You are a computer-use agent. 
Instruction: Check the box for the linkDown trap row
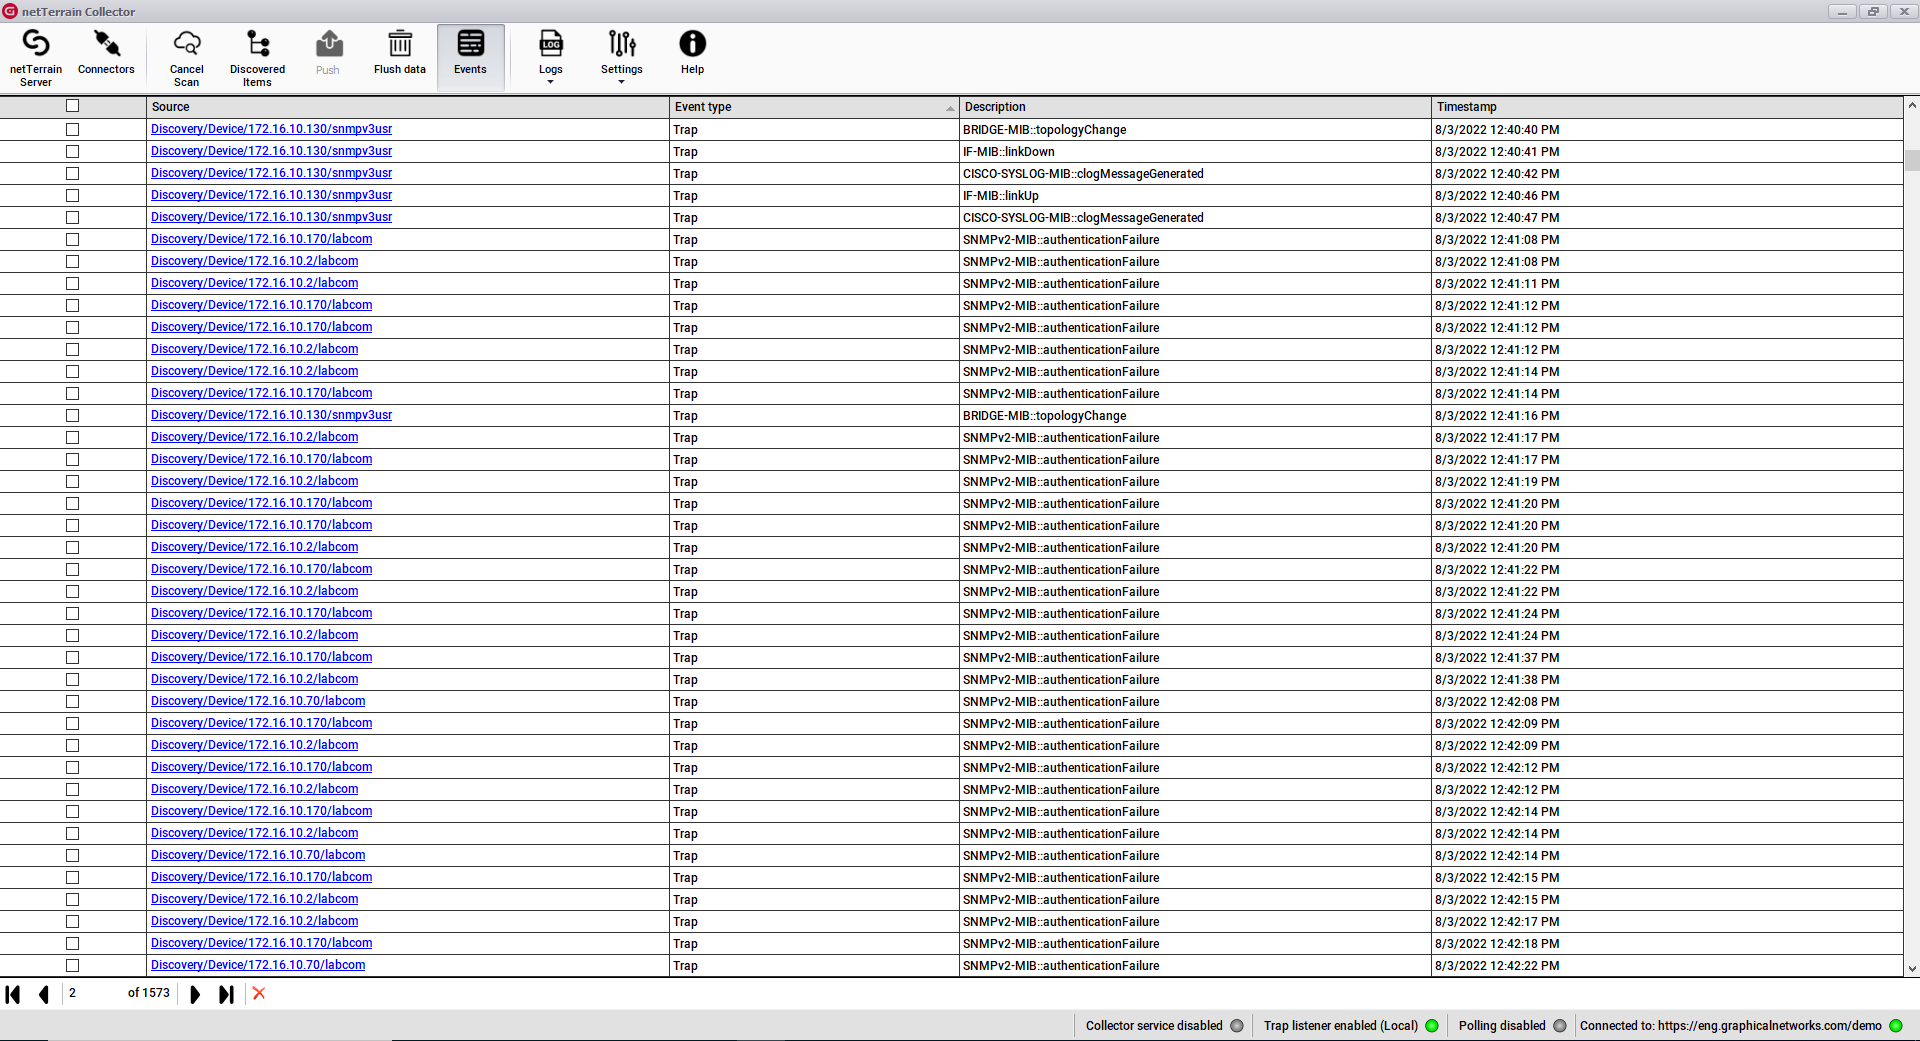click(72, 152)
